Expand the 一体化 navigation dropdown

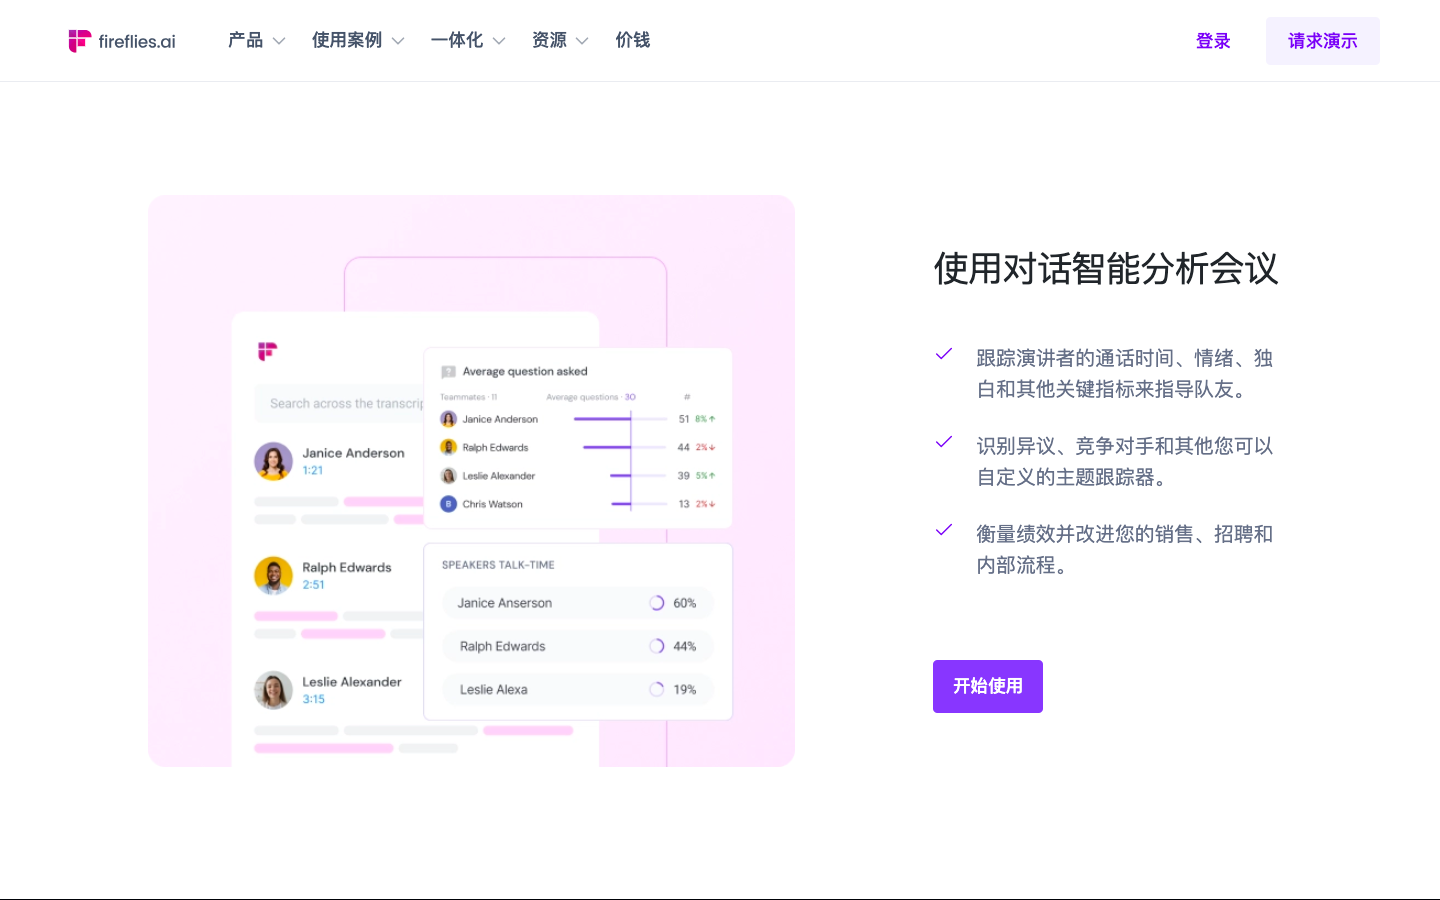click(x=467, y=41)
